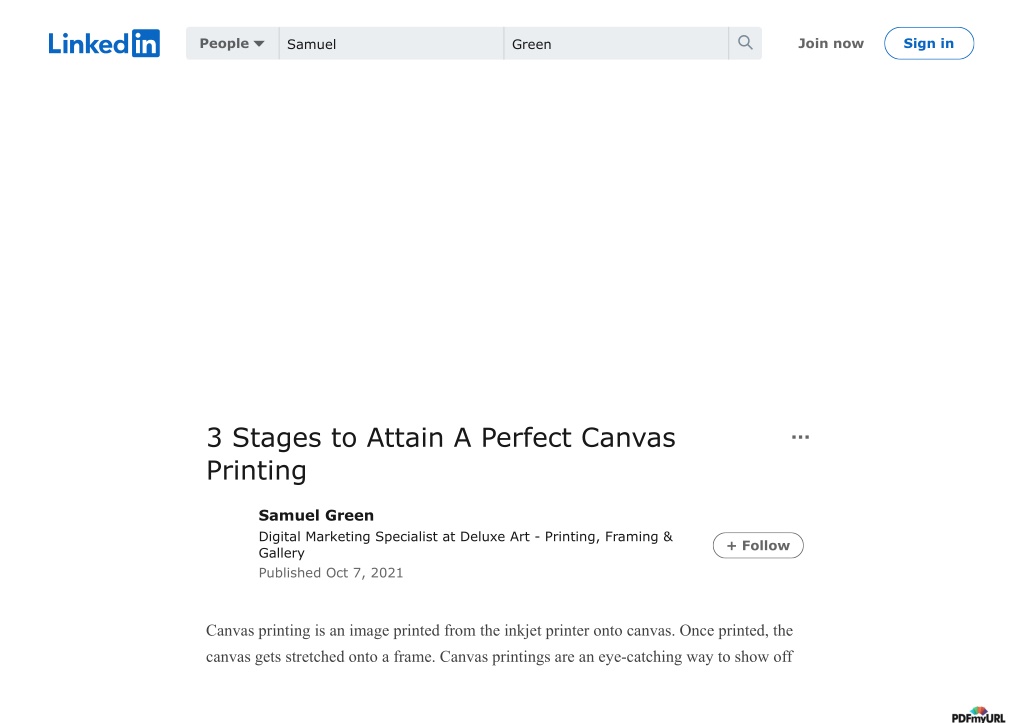Open the People search type dropdown
Image resolution: width=1024 pixels, height=723 pixels.
point(232,43)
